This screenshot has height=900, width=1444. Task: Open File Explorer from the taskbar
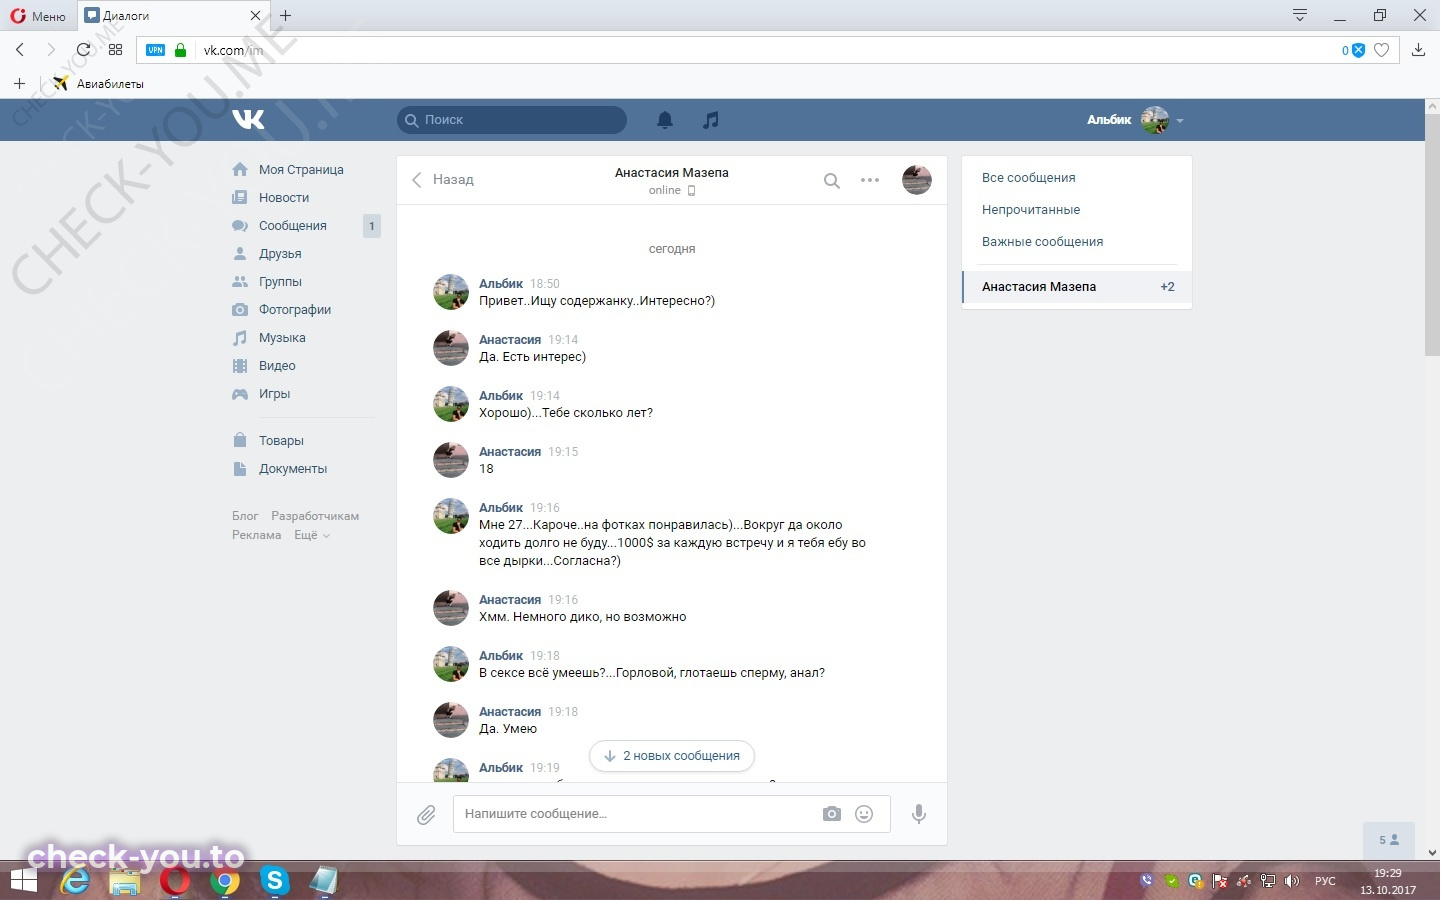coord(125,881)
